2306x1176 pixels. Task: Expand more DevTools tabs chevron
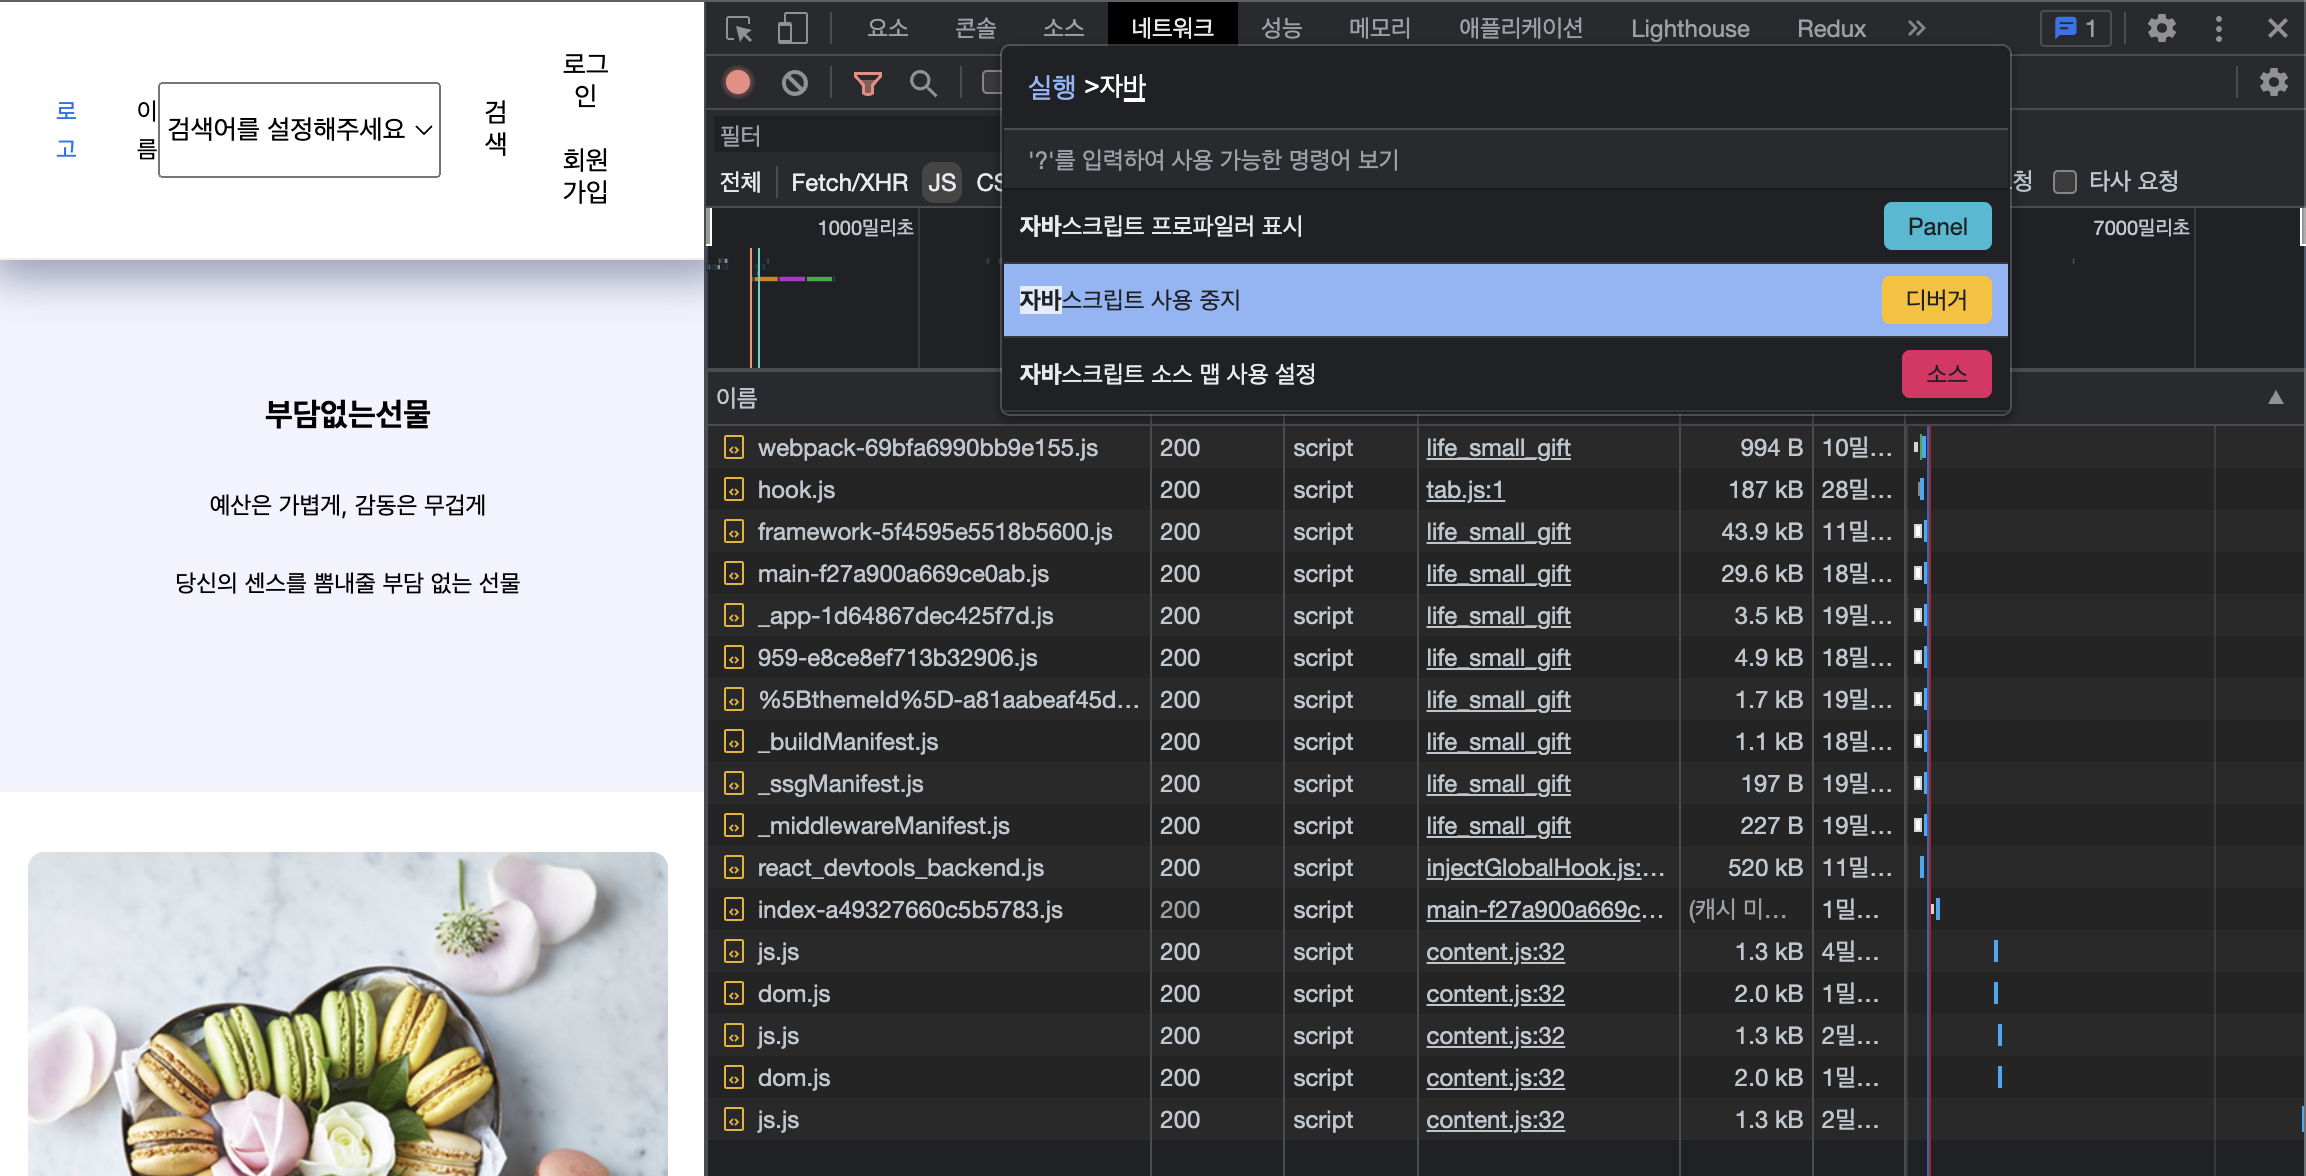point(1915,29)
